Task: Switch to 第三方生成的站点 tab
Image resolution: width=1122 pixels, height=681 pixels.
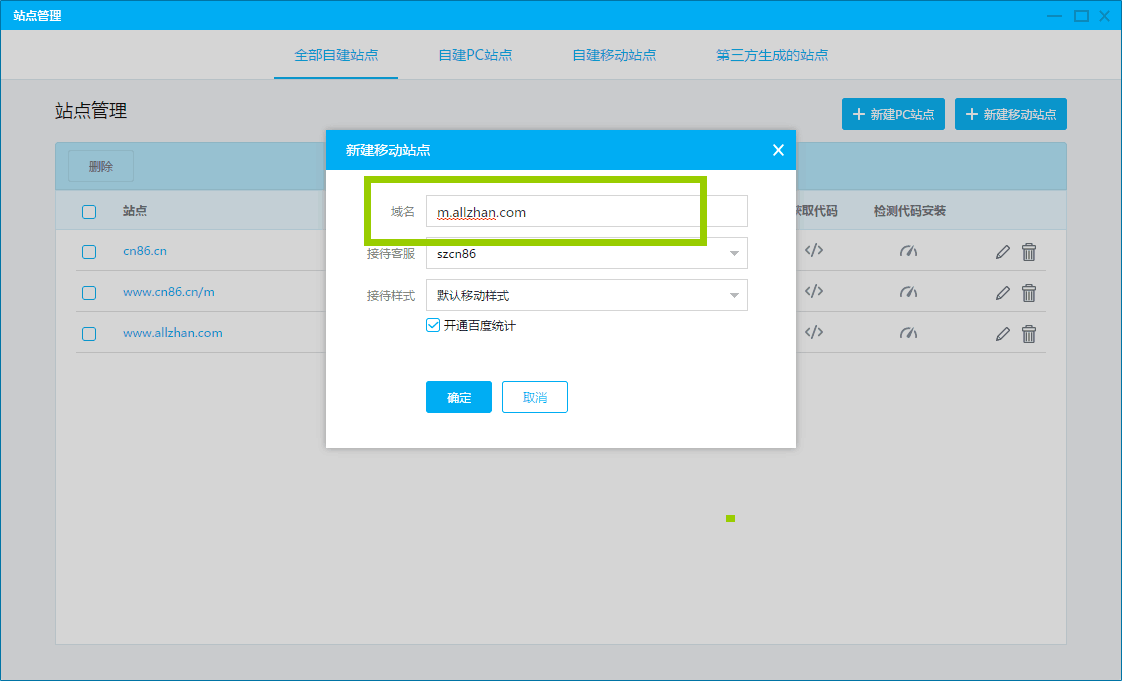Action: click(x=772, y=55)
